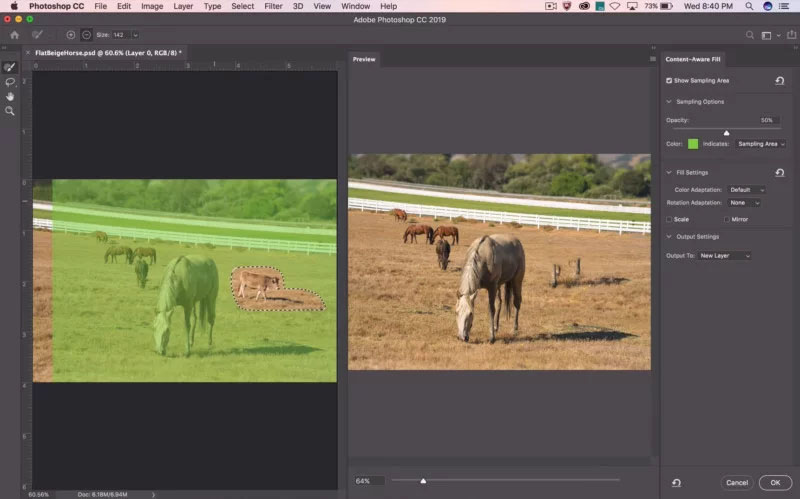Open the Output To New Layer dropdown
Image resolution: width=800 pixels, height=499 pixels.
(x=724, y=256)
